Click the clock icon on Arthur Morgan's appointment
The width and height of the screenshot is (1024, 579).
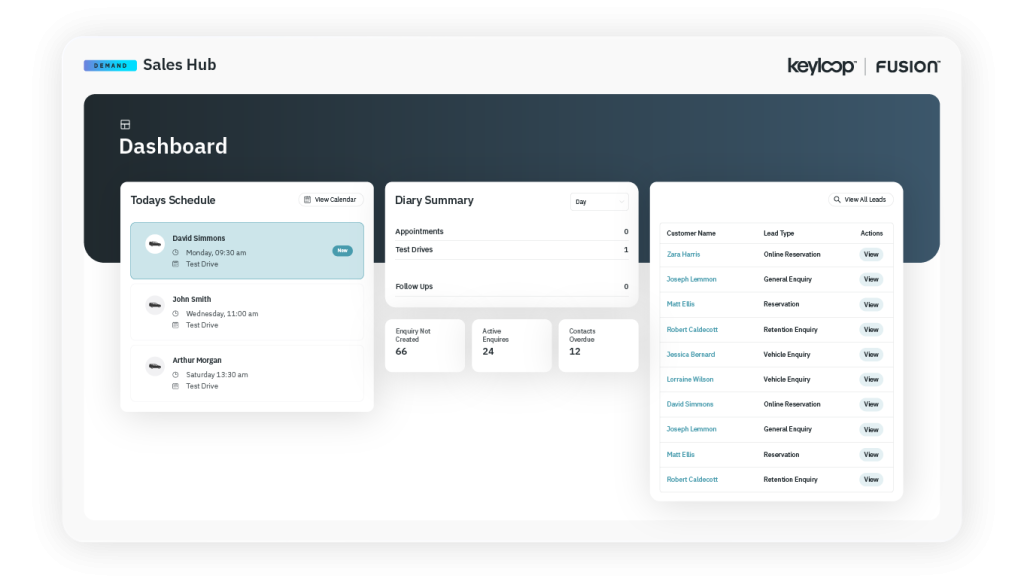tap(175, 374)
